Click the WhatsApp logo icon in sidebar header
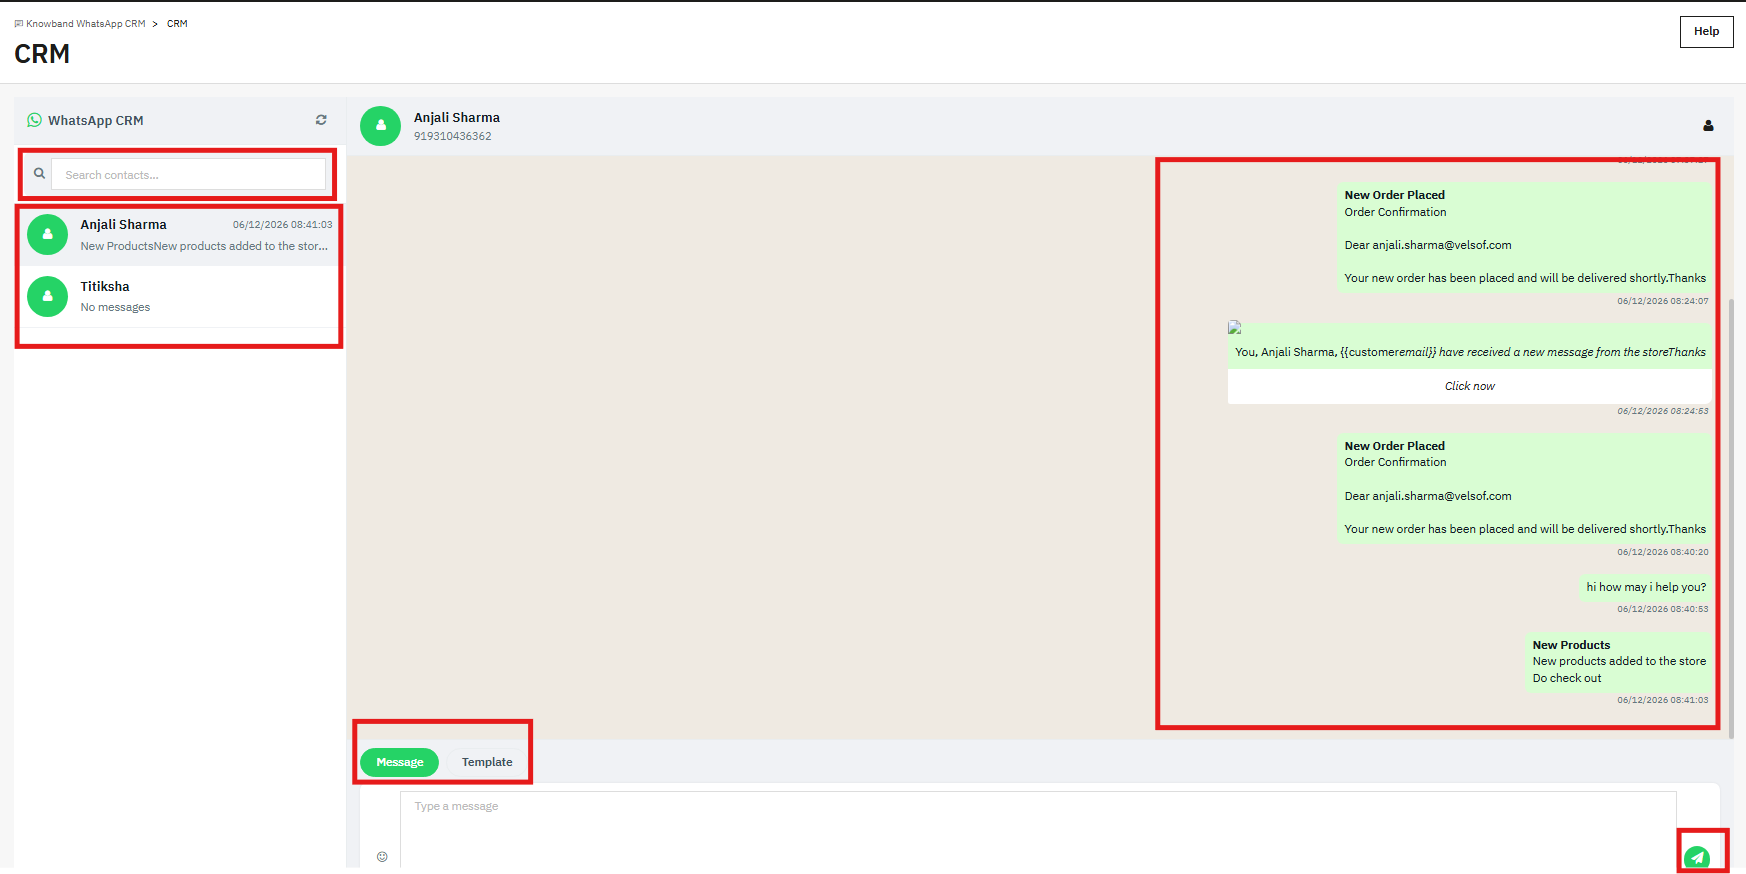This screenshot has height=874, width=1746. coord(35,120)
